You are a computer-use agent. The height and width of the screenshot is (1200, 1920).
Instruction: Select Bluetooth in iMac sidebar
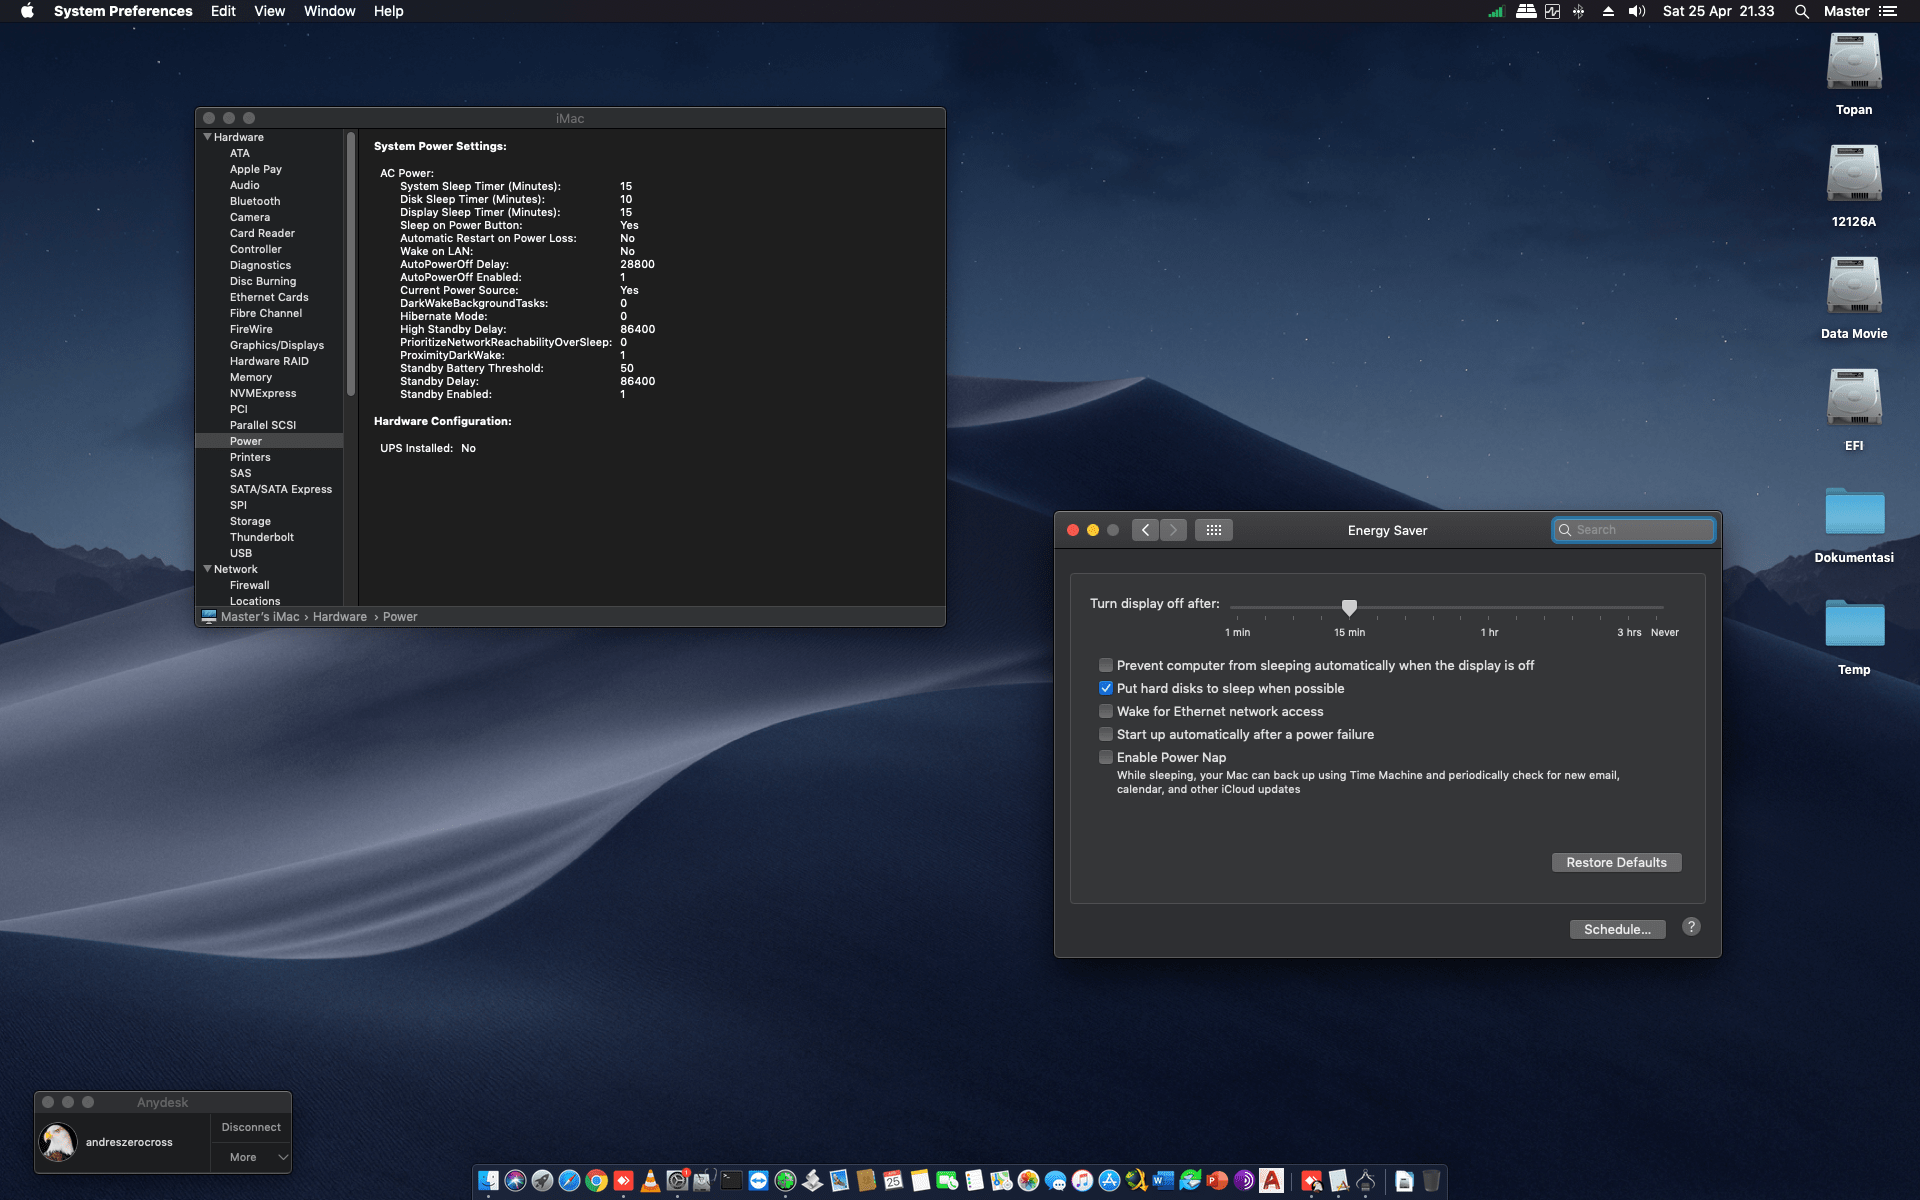click(x=255, y=201)
